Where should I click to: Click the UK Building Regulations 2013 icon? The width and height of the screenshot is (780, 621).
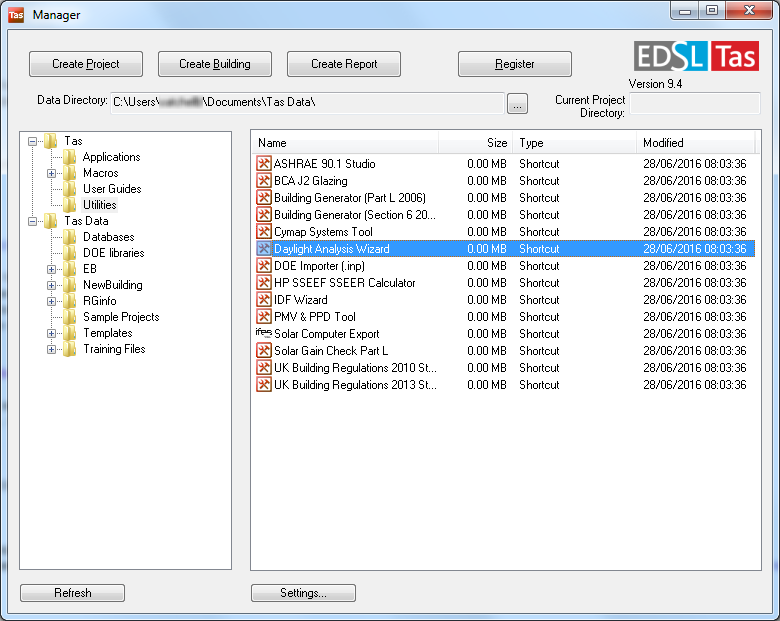tap(264, 384)
